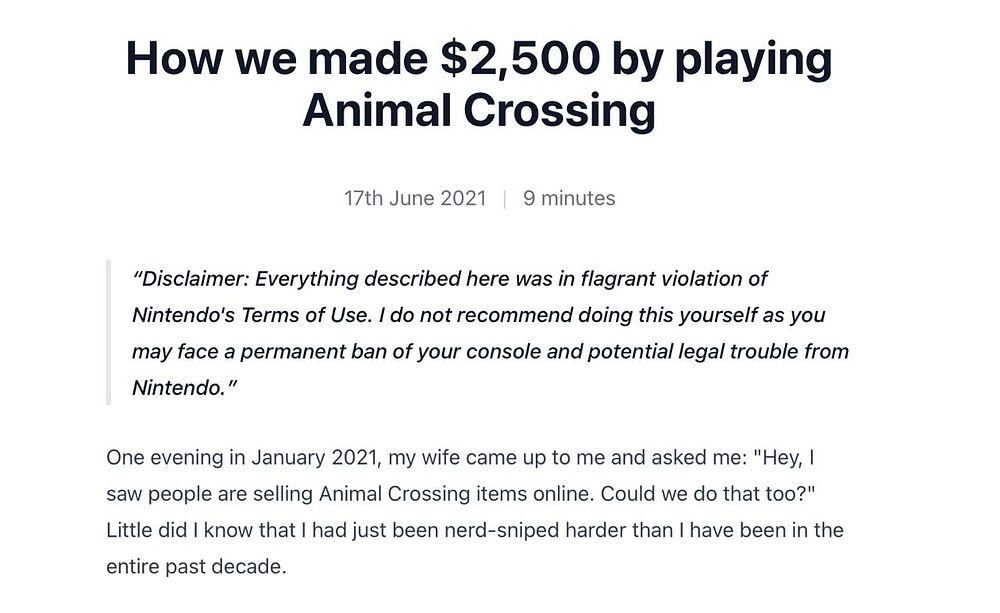
Task: Click the closing "Nintendo." at the quote's end
Action: coord(176,388)
